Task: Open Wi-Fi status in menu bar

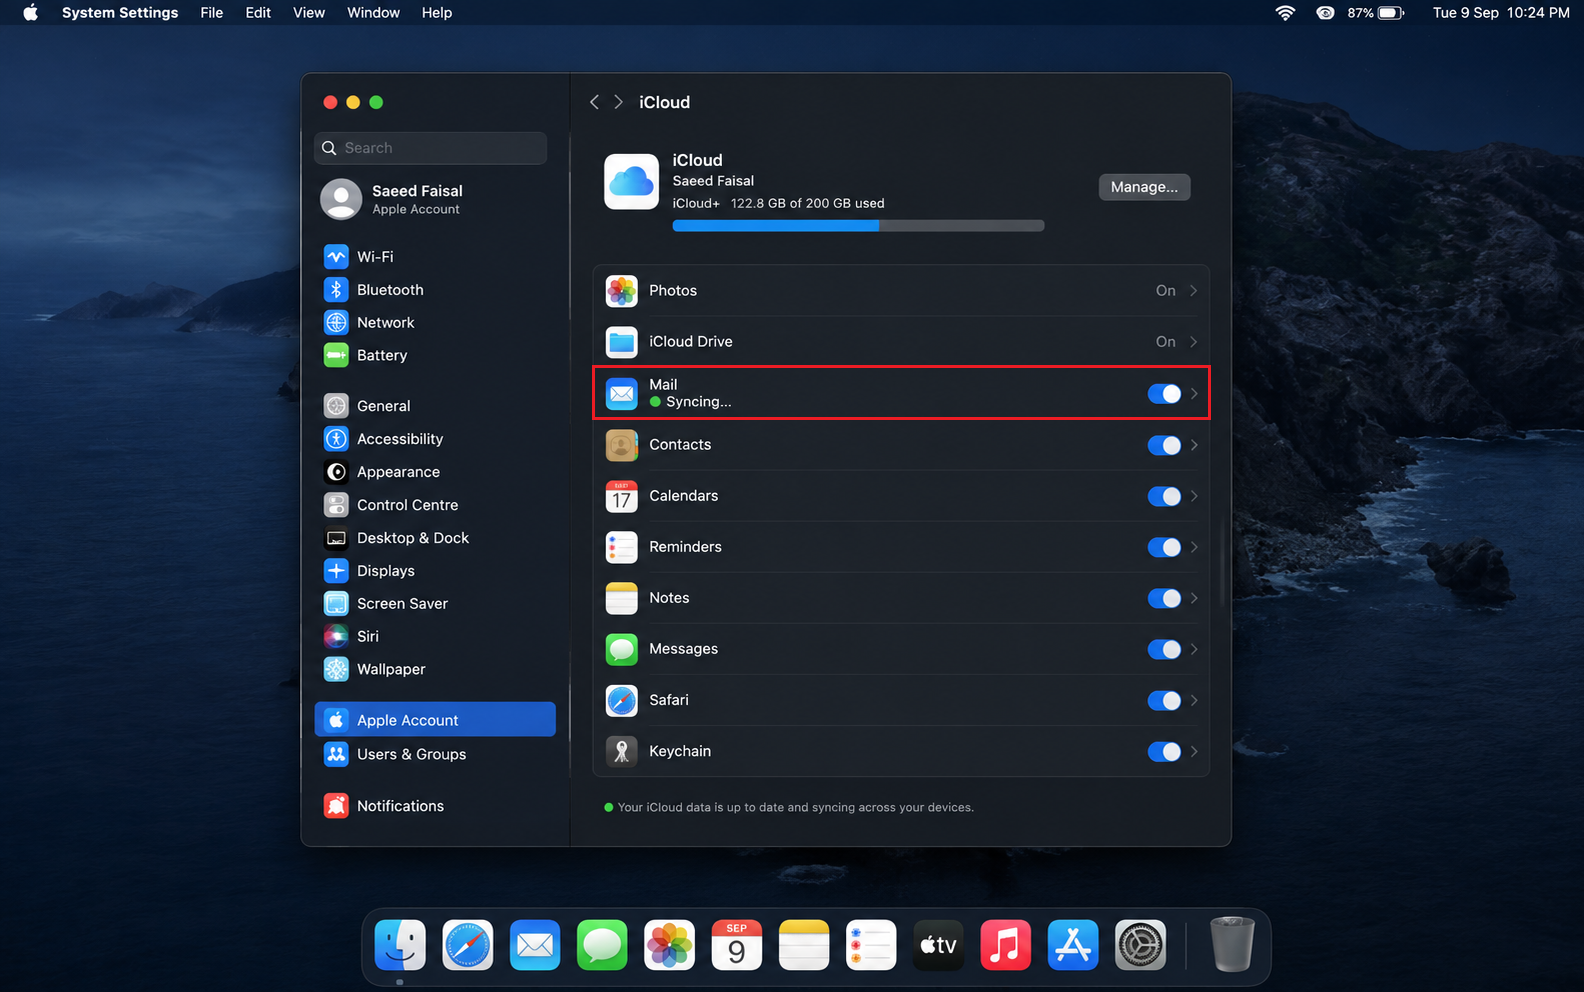Action: pos(1285,13)
